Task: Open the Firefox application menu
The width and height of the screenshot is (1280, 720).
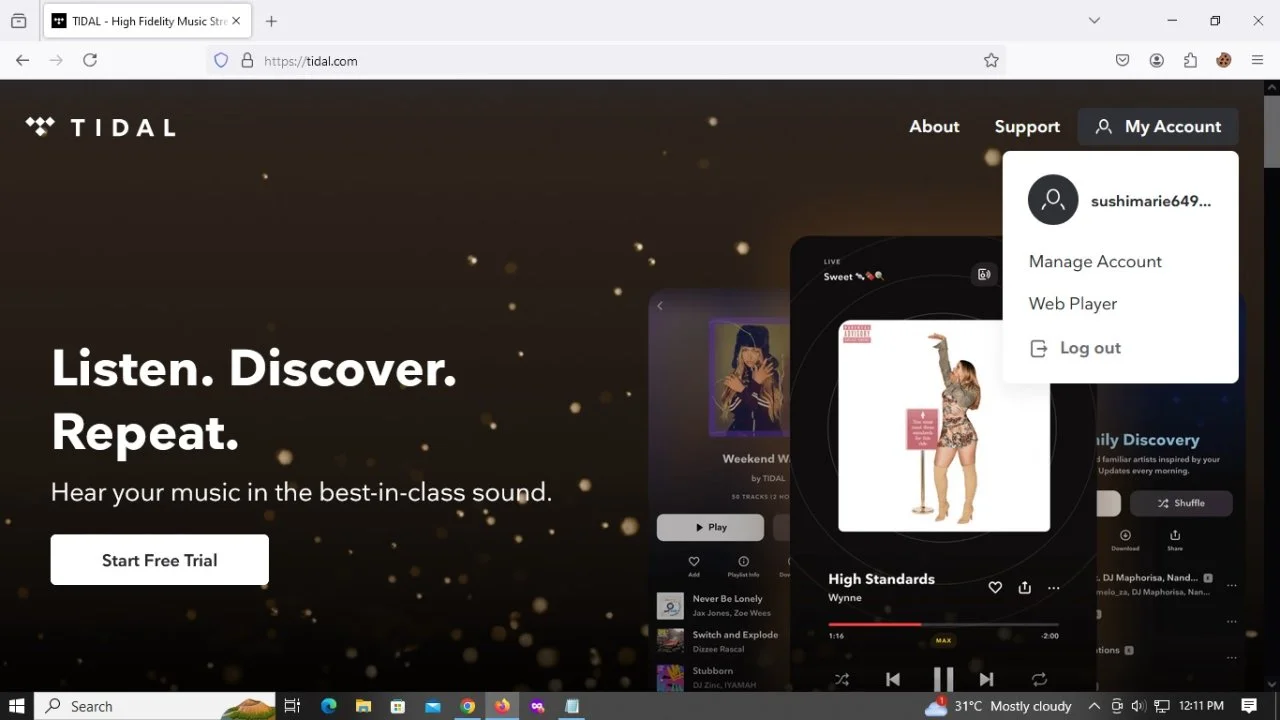Action: (1258, 60)
